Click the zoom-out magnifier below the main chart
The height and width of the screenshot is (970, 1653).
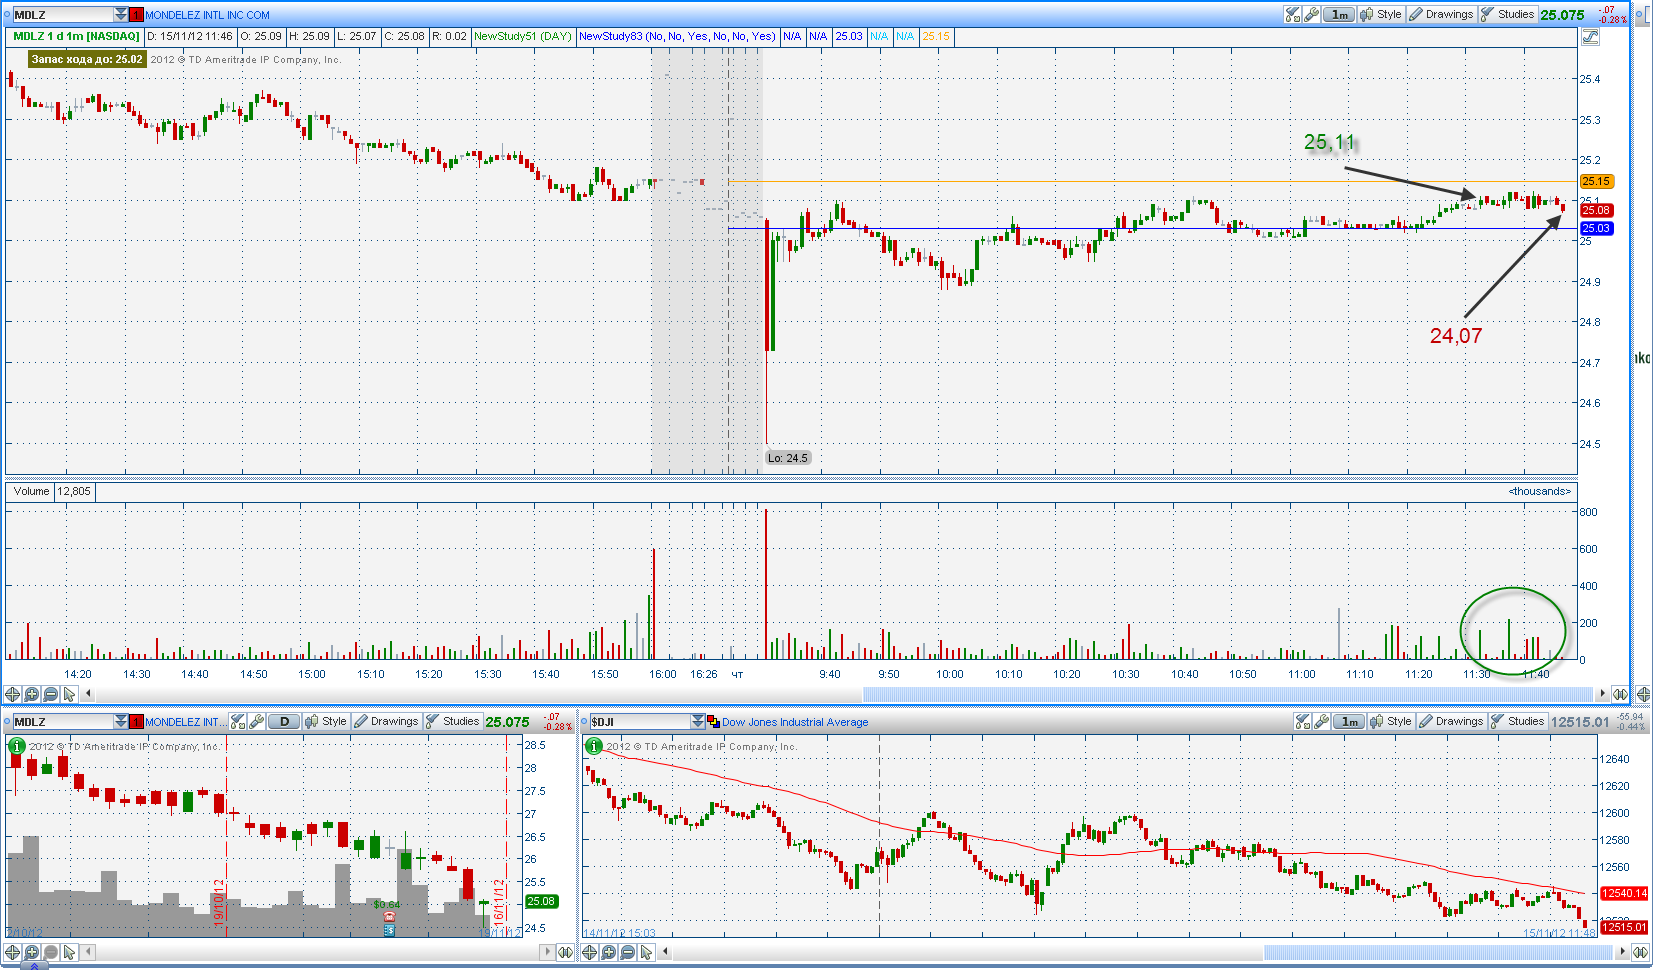click(50, 694)
